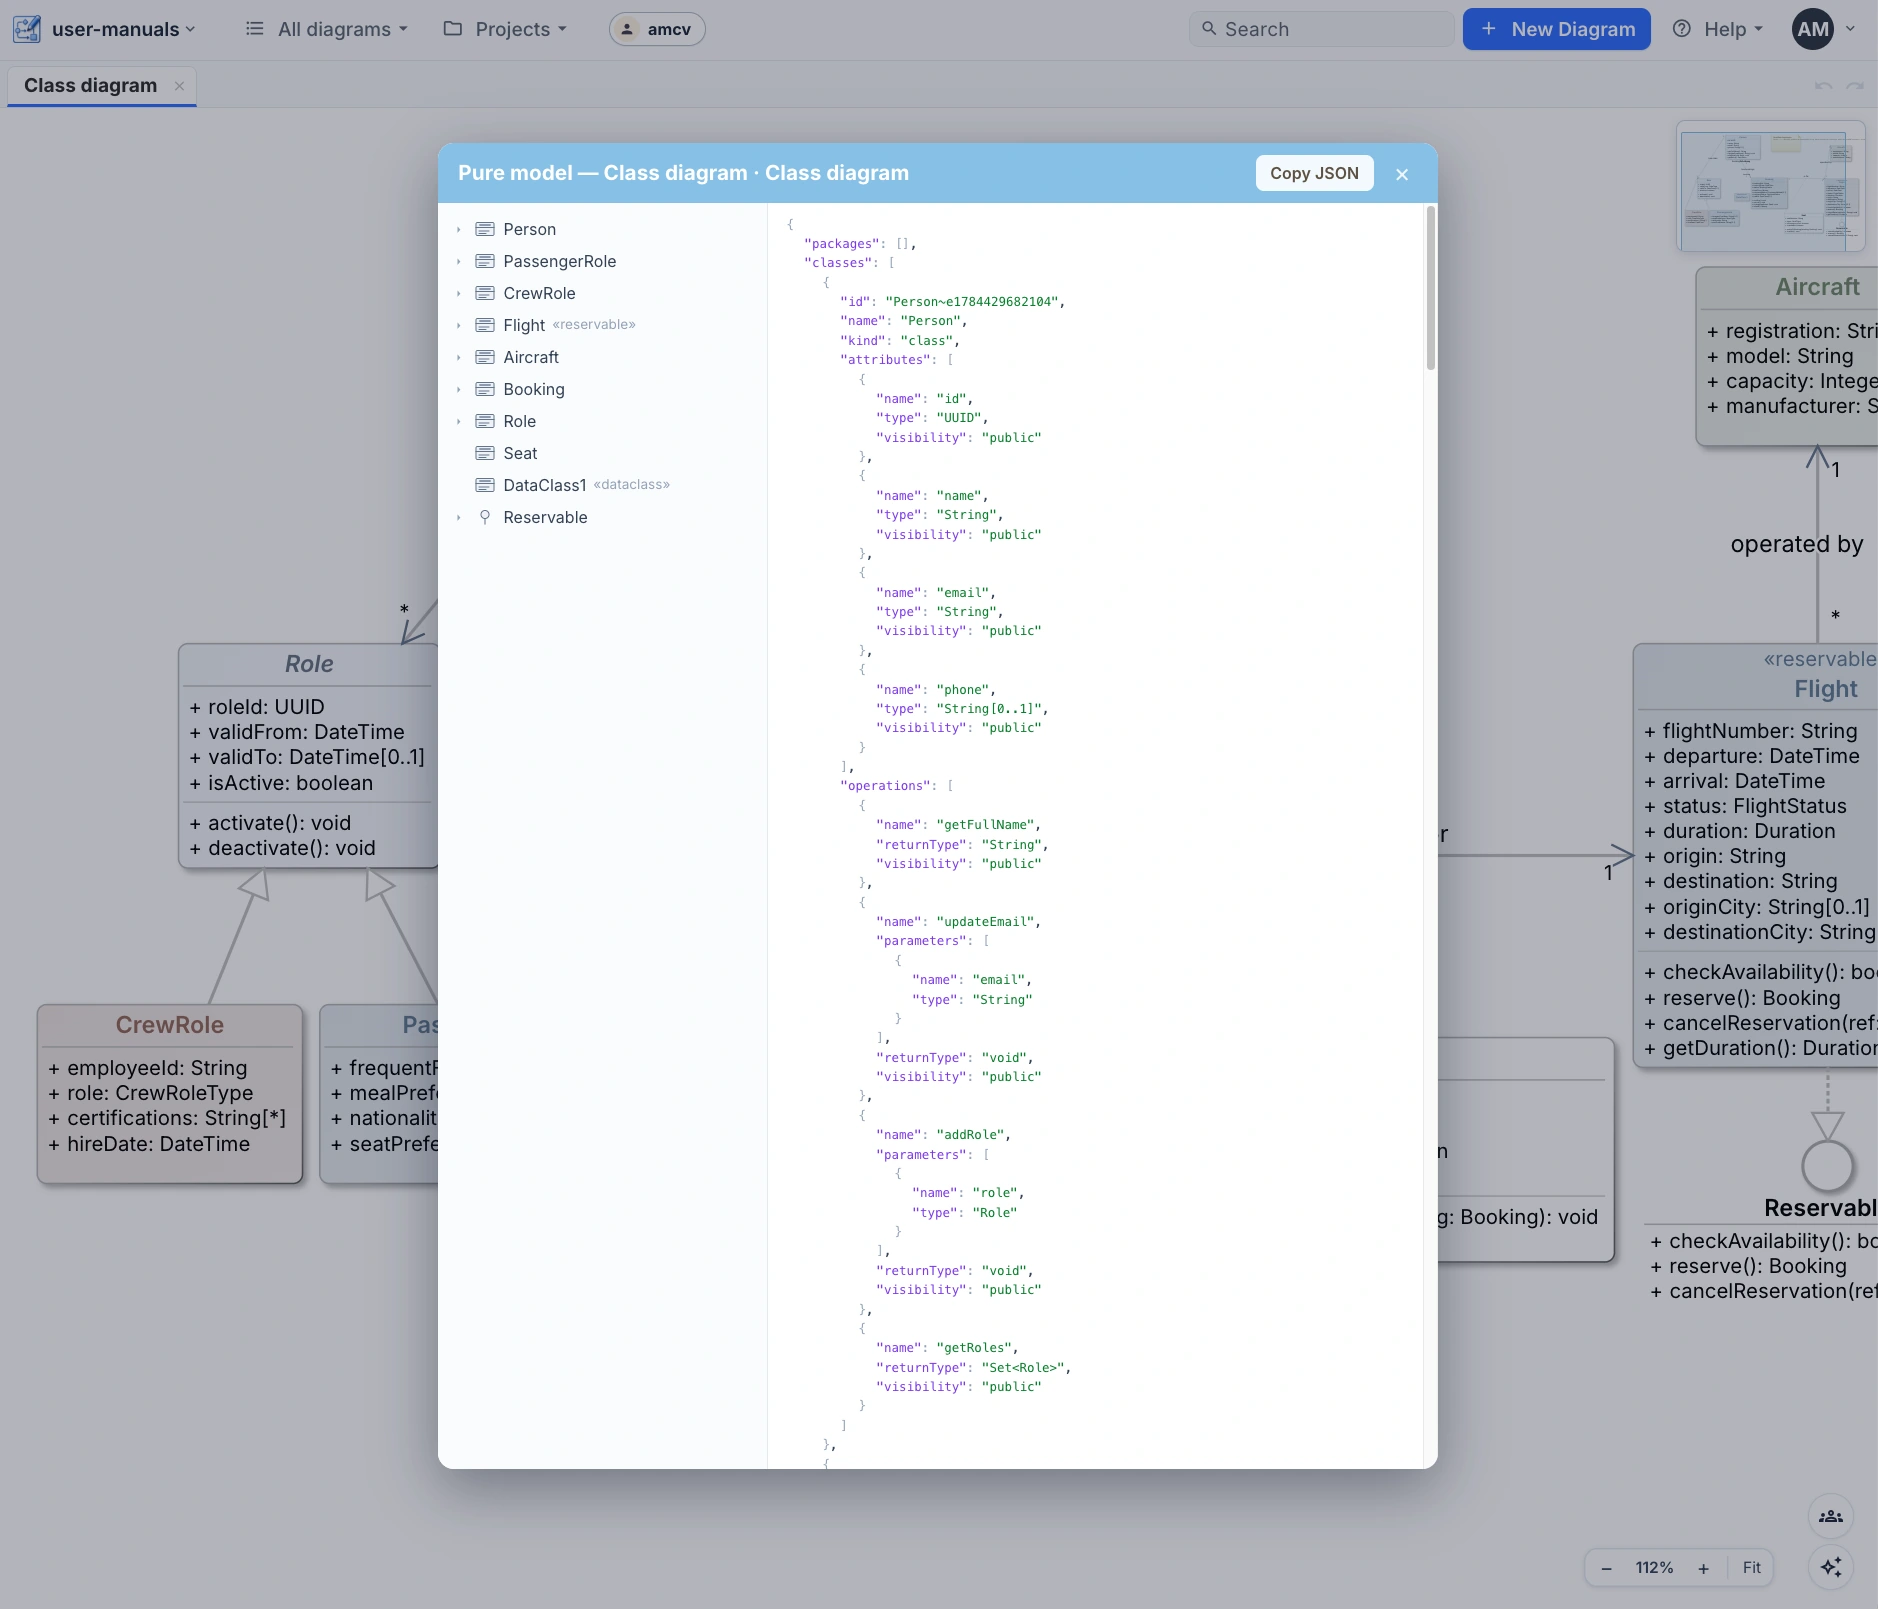
Task: Click the Person id string in JSON
Action: click(971, 302)
